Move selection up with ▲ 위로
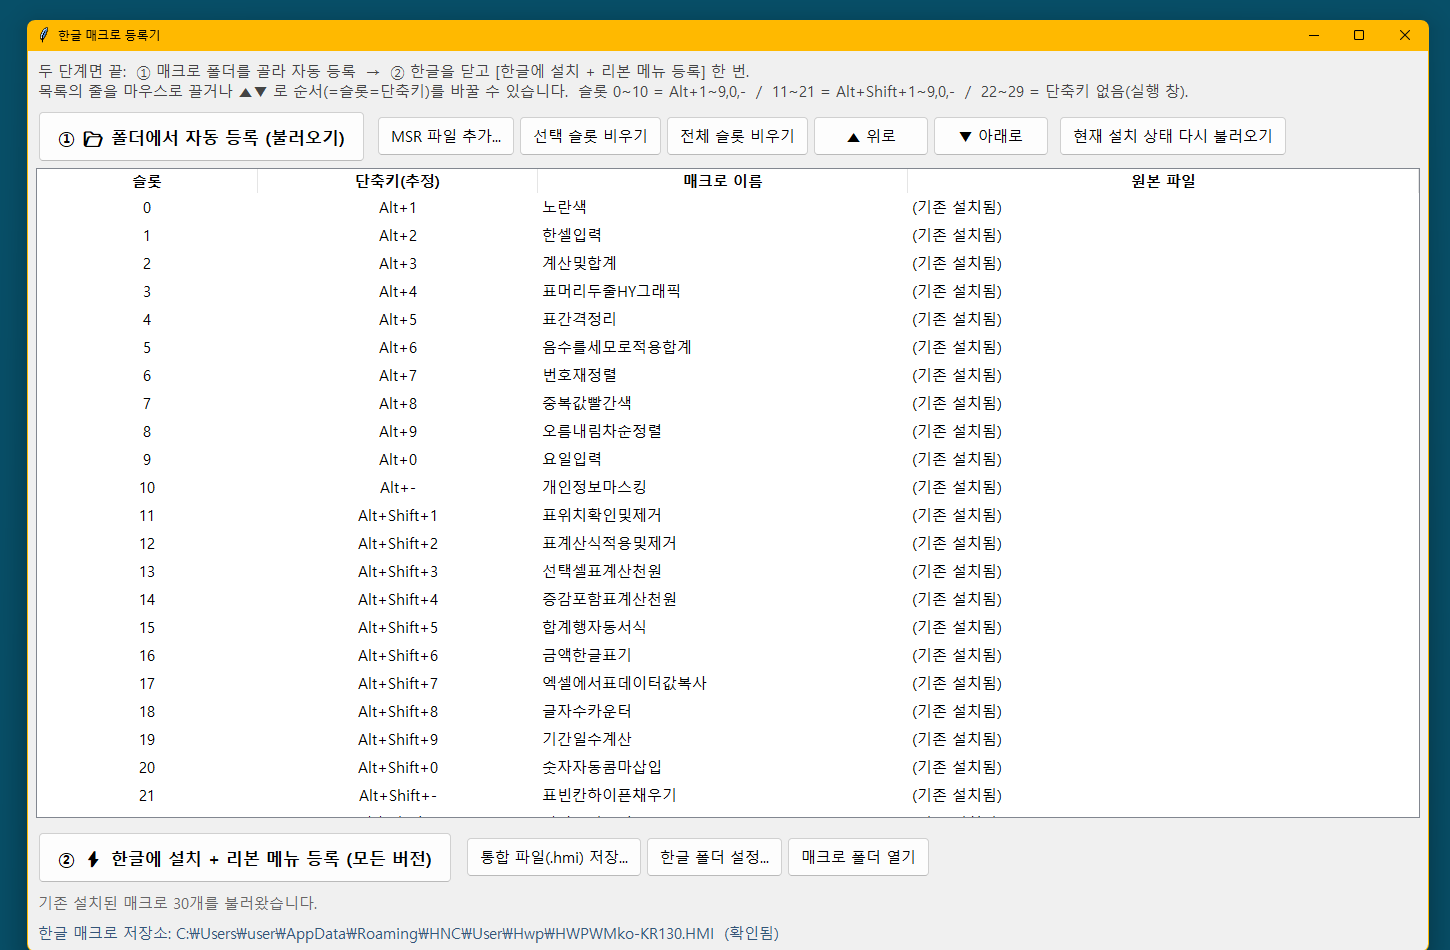 (x=871, y=136)
